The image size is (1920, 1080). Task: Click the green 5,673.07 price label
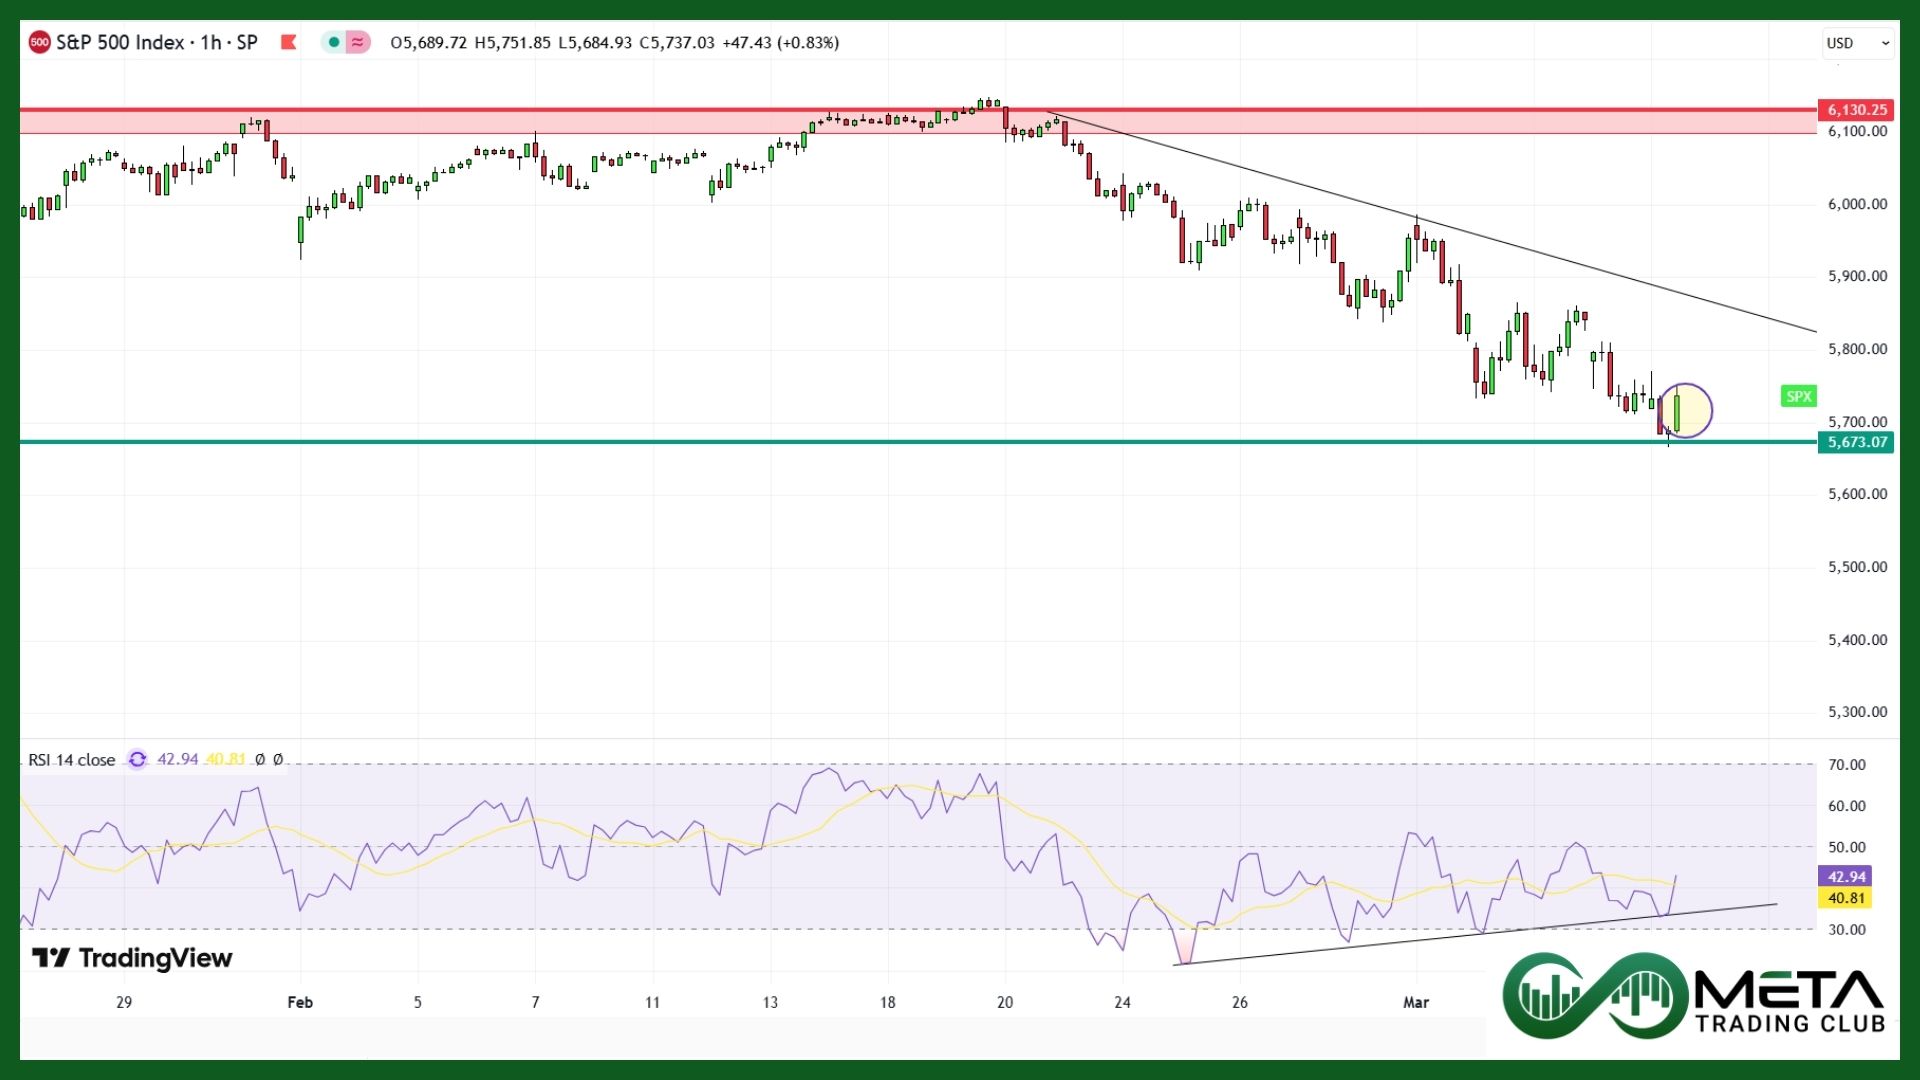tap(1857, 442)
